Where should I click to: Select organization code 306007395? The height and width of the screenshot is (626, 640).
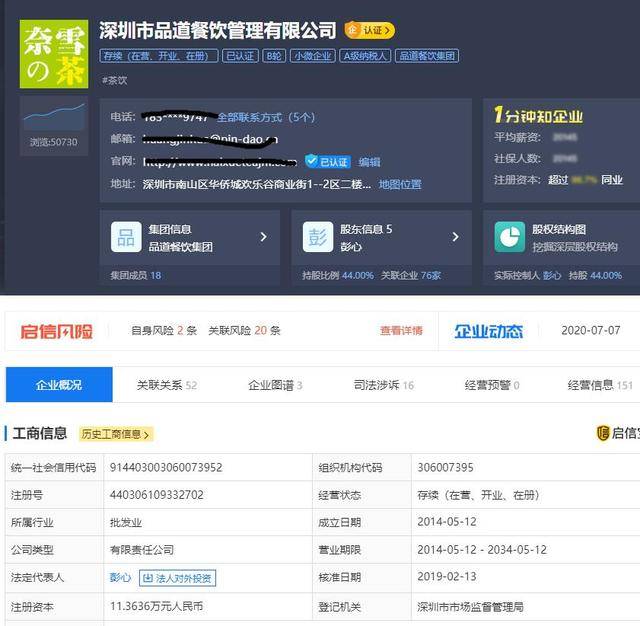pyautogui.click(x=445, y=468)
